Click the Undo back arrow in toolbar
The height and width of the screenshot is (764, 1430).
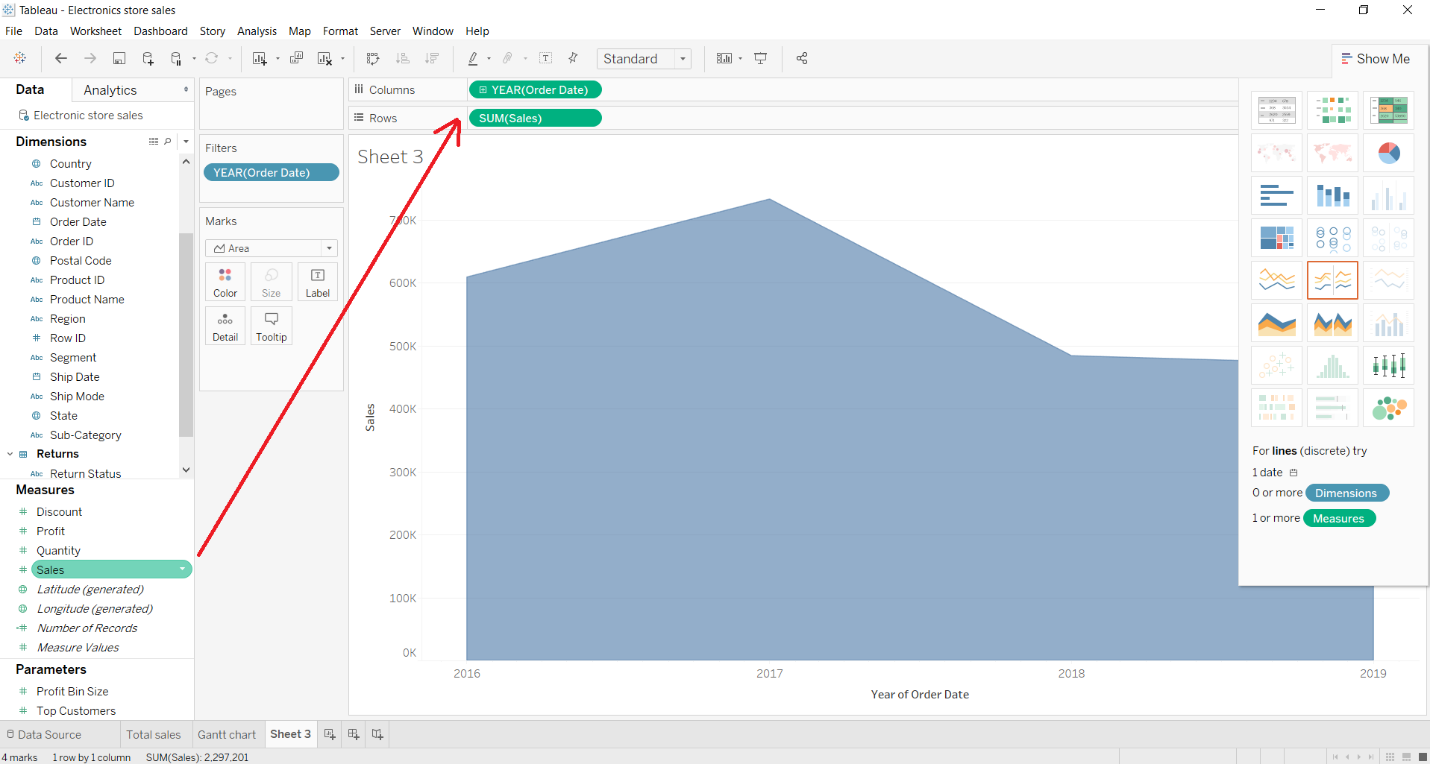click(61, 59)
